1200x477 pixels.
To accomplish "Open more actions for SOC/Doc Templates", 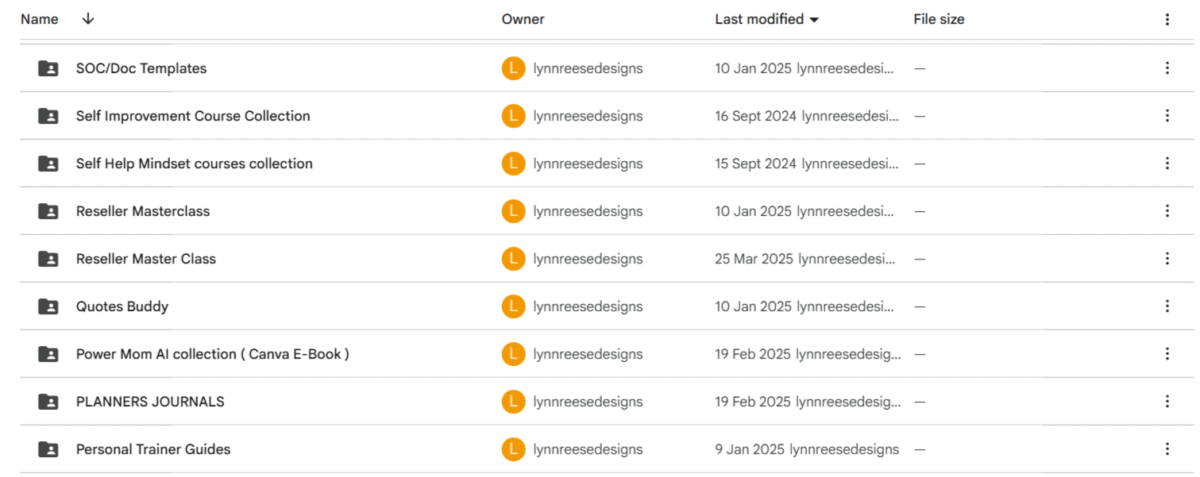I will click(x=1166, y=68).
